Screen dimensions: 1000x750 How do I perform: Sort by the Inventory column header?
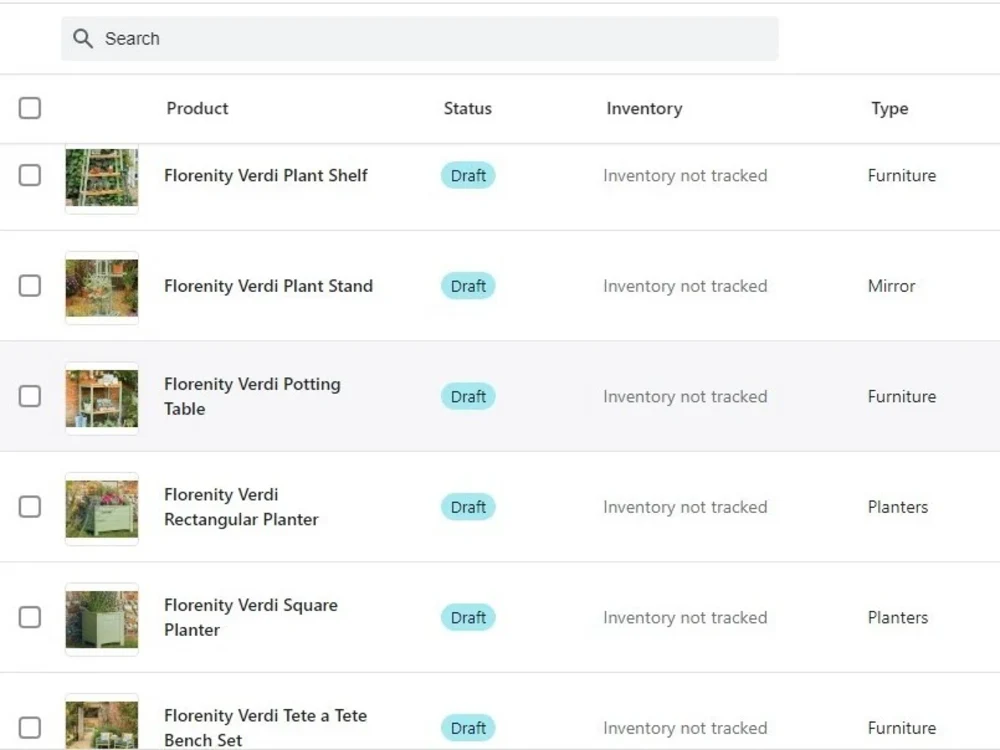tap(644, 108)
